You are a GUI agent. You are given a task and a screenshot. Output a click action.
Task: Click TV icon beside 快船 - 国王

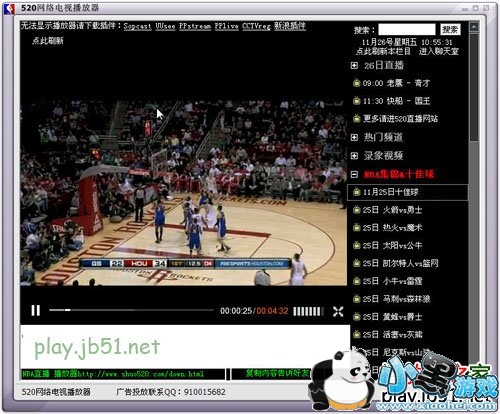357,100
